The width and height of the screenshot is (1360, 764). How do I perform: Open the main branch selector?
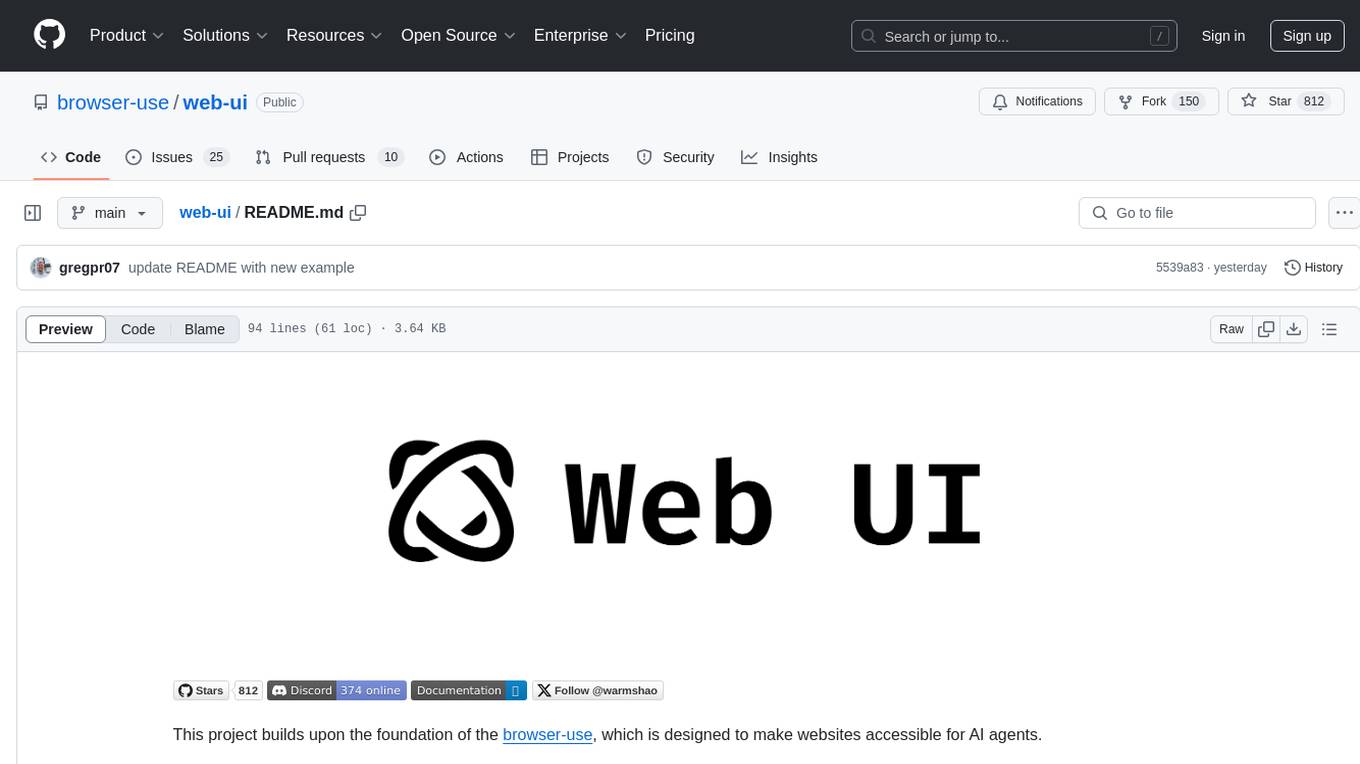[110, 213]
